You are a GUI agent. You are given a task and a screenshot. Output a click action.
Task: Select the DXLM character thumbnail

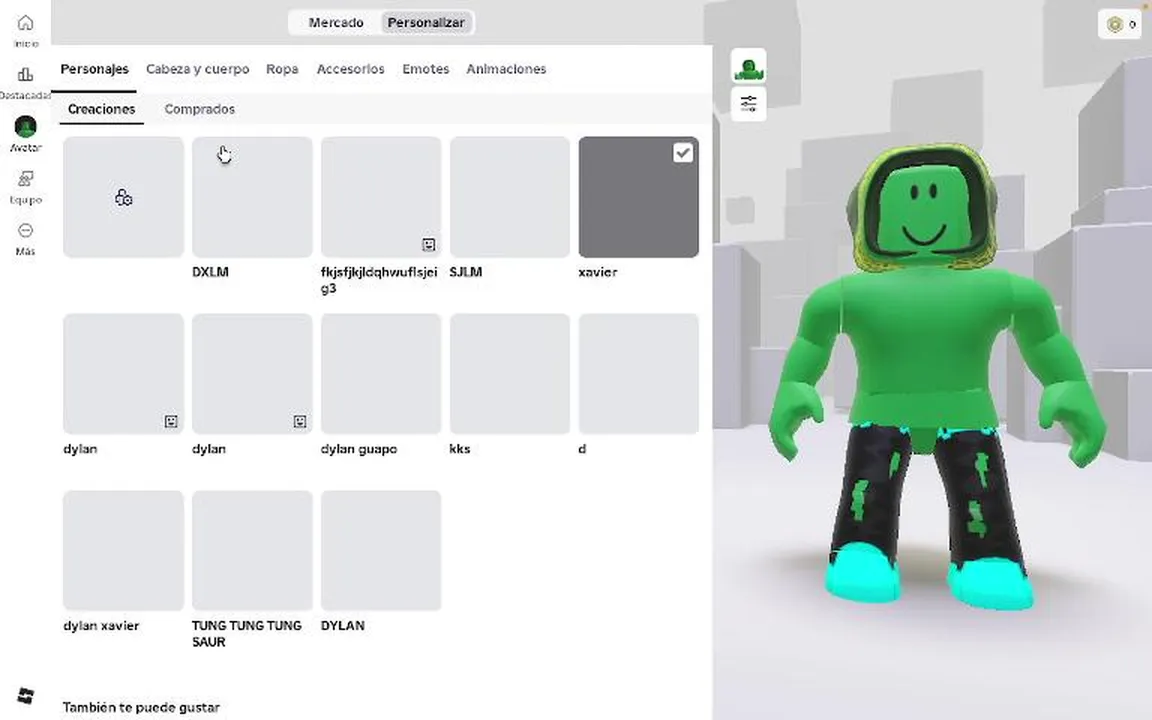pyautogui.click(x=252, y=197)
